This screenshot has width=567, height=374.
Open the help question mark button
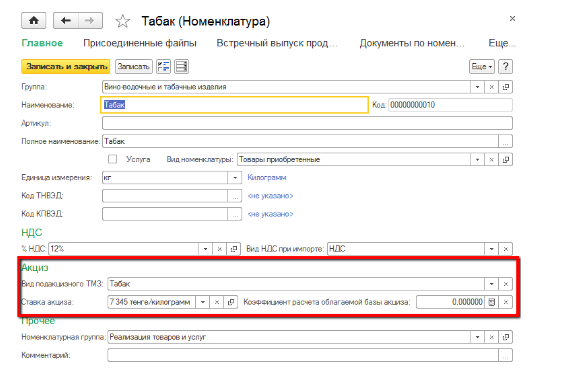[506, 67]
